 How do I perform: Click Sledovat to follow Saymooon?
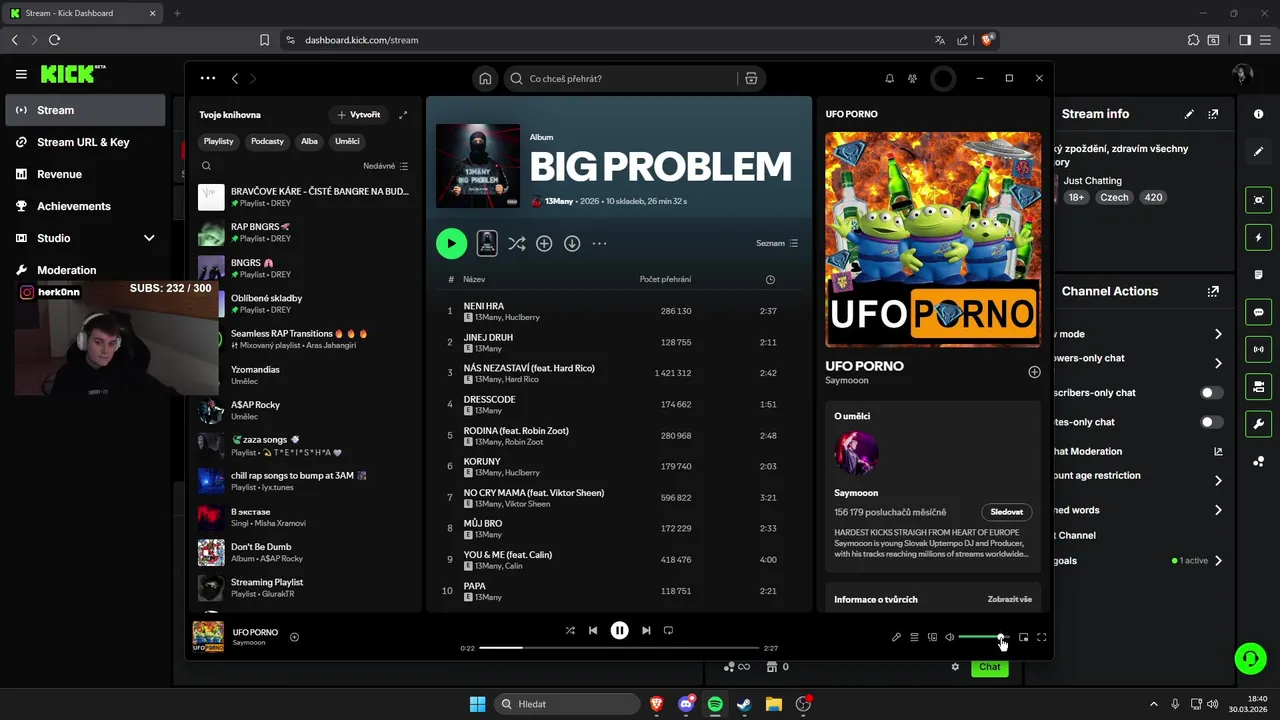(1007, 512)
